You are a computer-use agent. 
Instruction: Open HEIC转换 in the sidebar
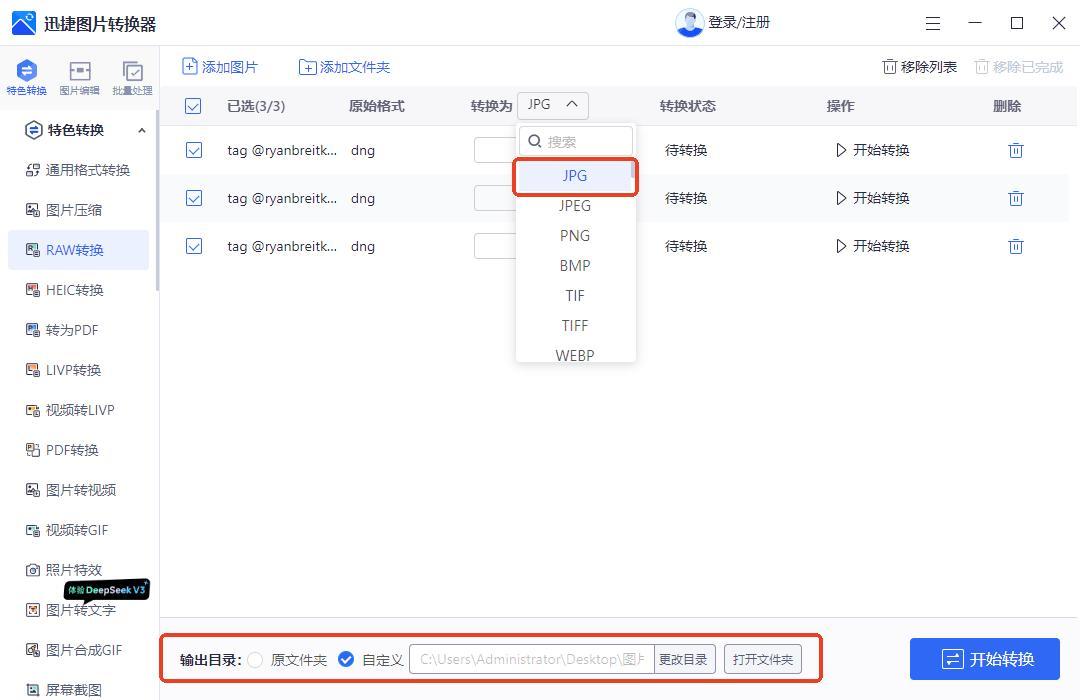75,290
